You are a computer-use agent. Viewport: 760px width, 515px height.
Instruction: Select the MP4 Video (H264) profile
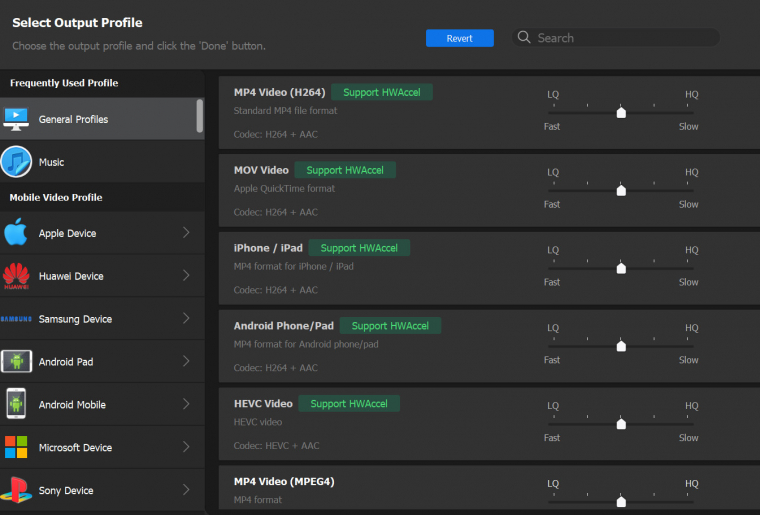pyautogui.click(x=489, y=112)
